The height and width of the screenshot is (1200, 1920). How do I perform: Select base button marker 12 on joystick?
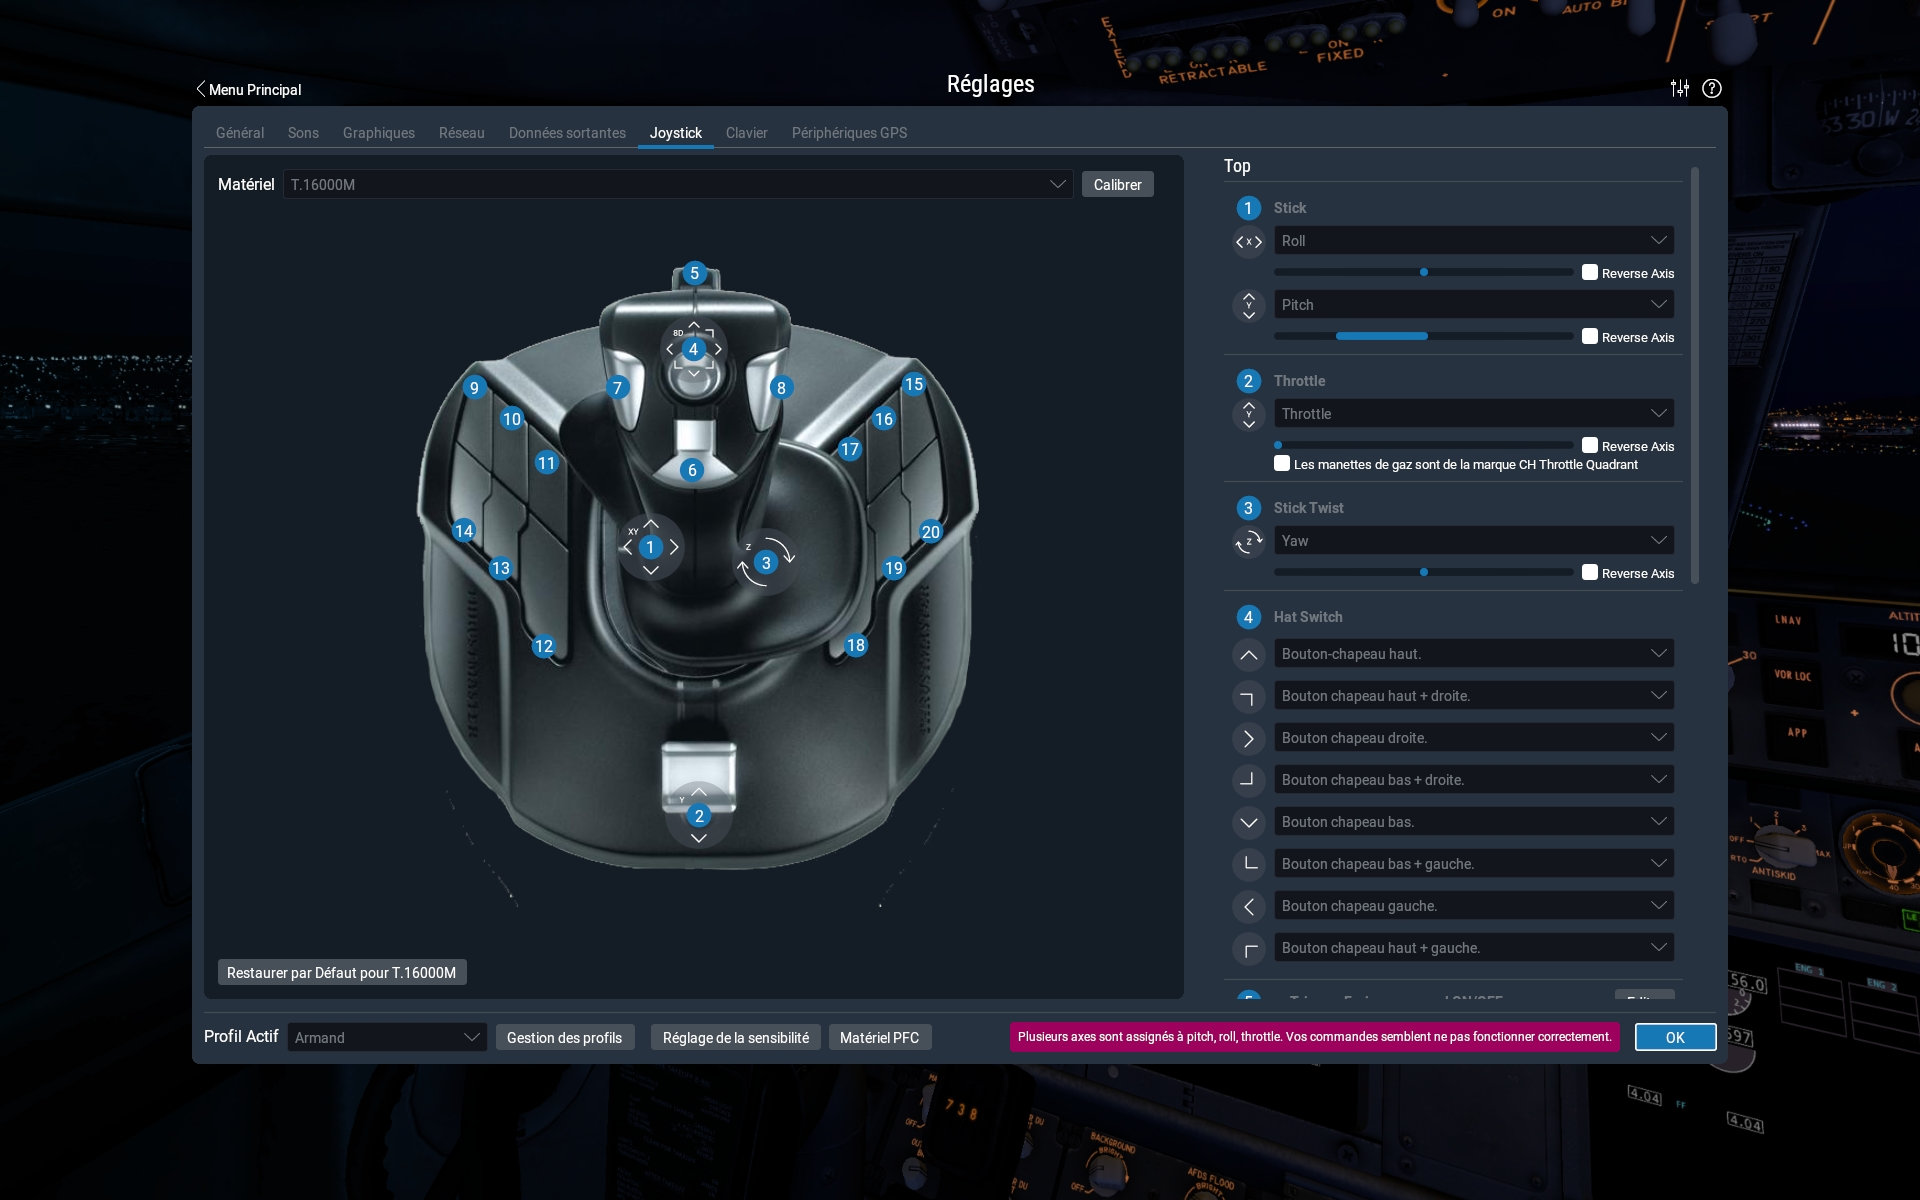[x=543, y=646]
